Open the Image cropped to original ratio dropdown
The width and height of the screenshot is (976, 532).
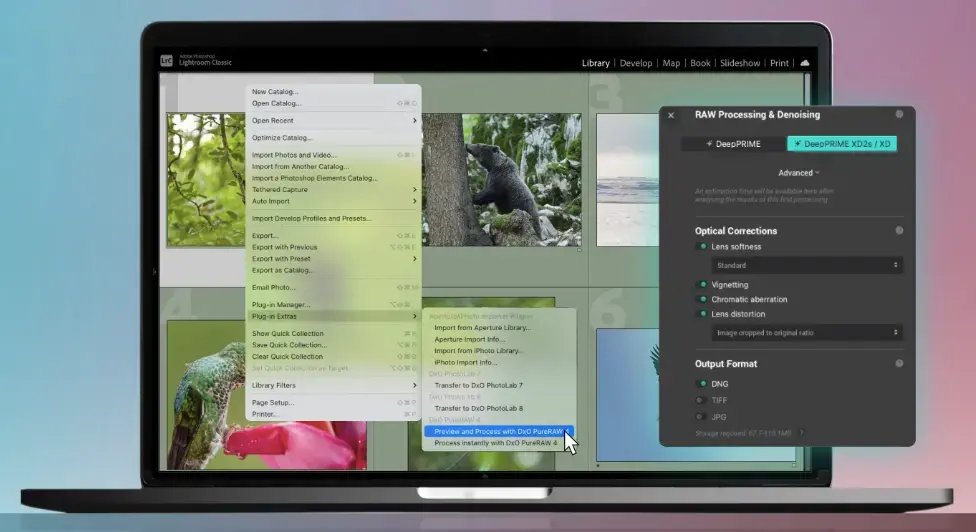(x=807, y=333)
